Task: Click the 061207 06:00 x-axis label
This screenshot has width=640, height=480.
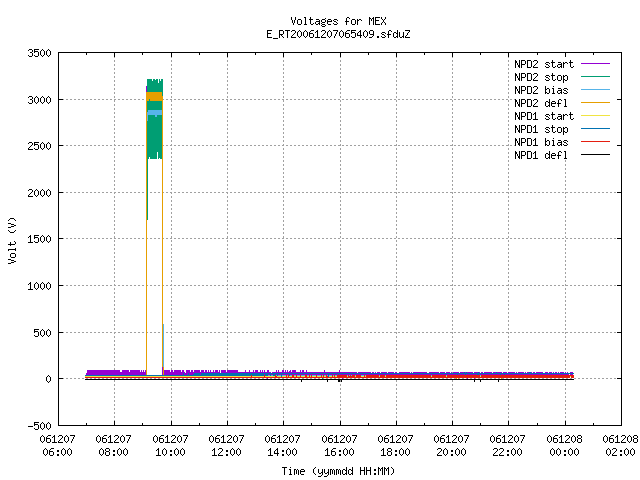Action: pos(57,446)
